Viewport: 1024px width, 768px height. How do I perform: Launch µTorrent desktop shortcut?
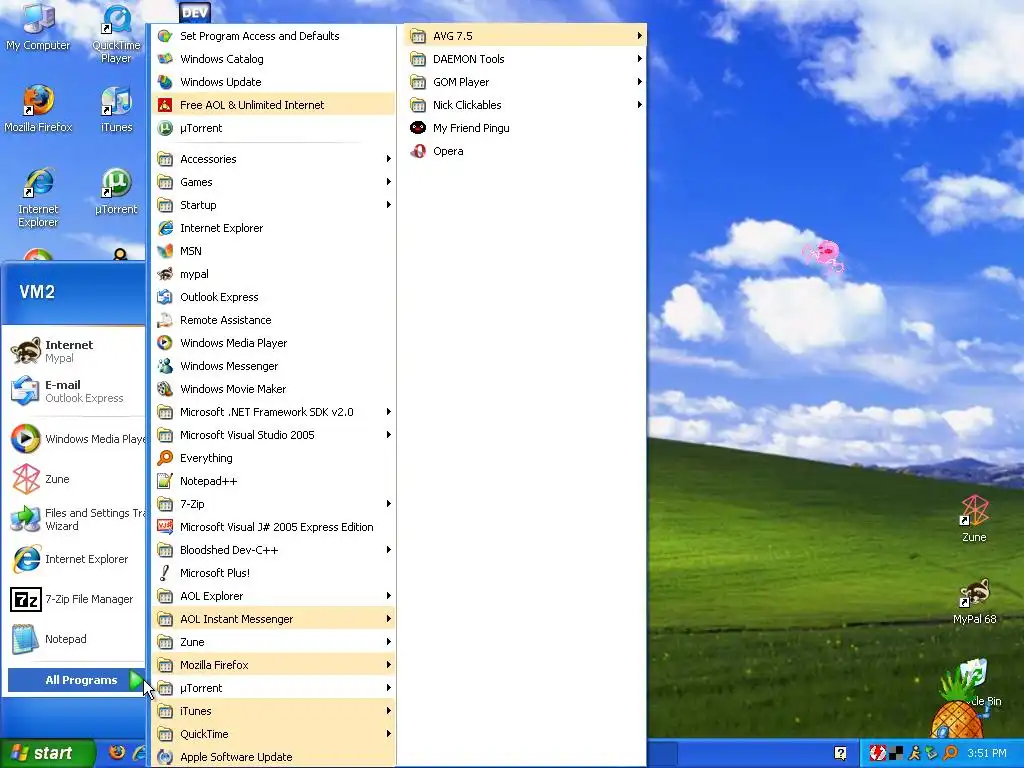click(x=116, y=191)
